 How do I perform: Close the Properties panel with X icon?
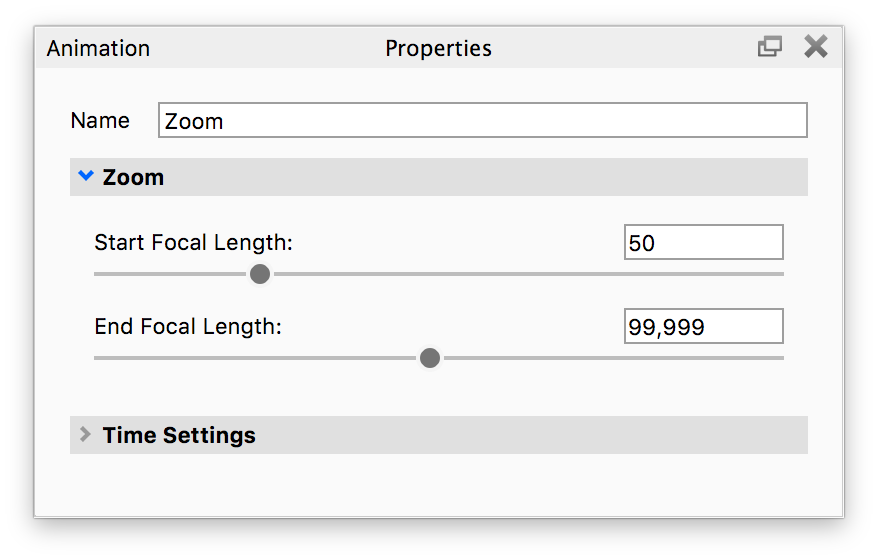point(816,47)
